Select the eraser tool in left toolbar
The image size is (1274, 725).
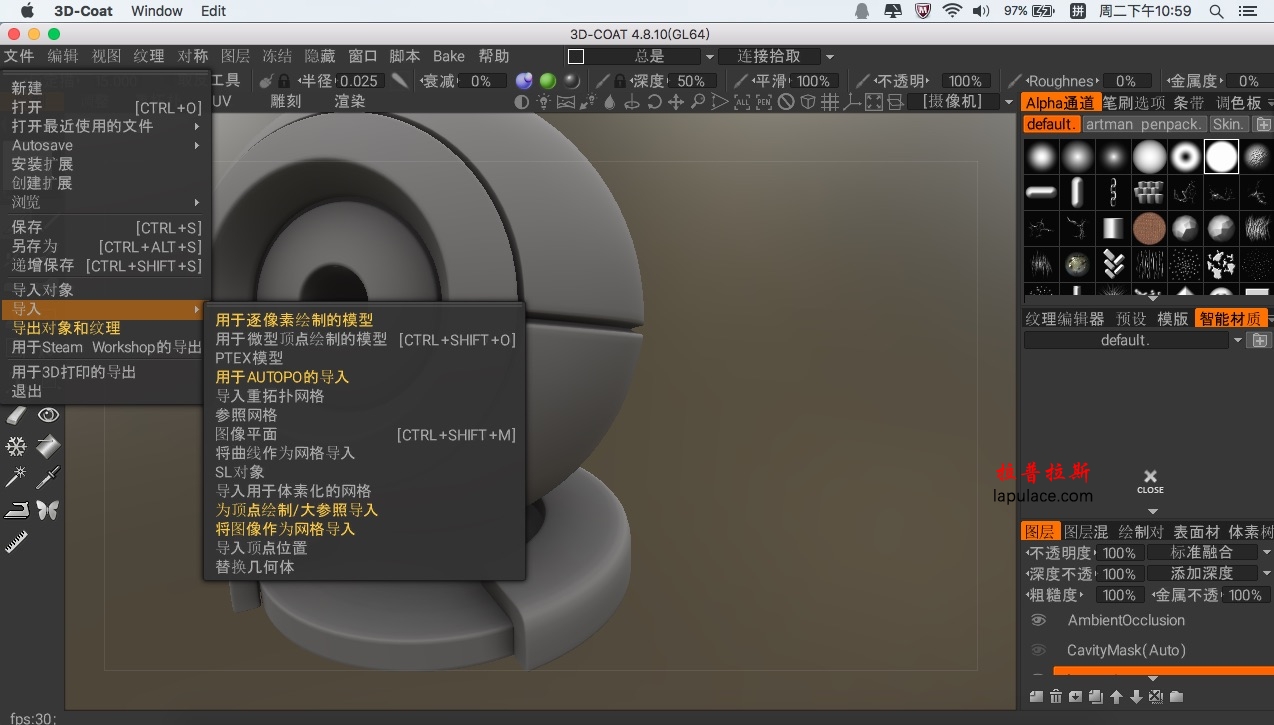17,415
